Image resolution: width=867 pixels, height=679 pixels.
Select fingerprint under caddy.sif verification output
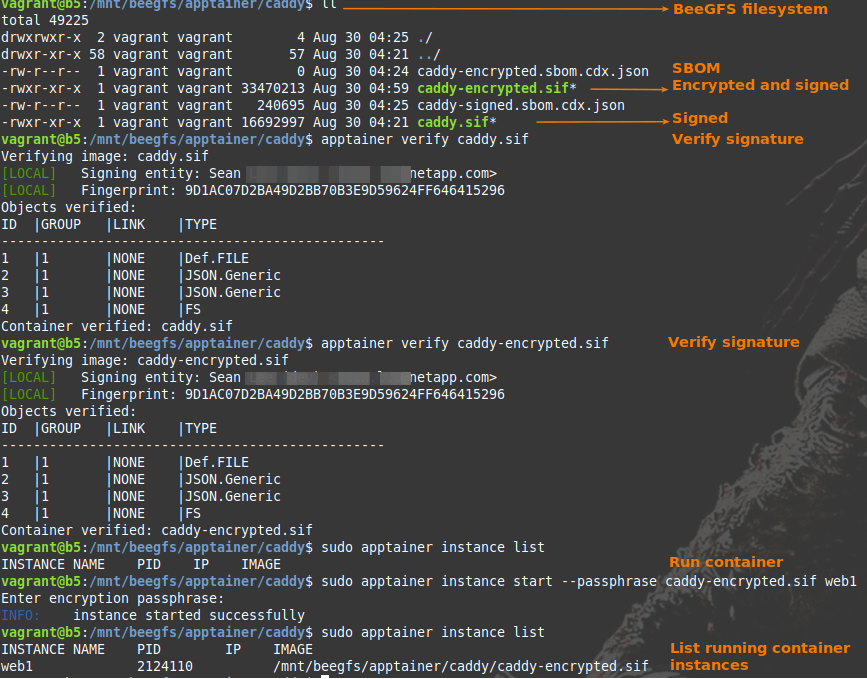344,191
